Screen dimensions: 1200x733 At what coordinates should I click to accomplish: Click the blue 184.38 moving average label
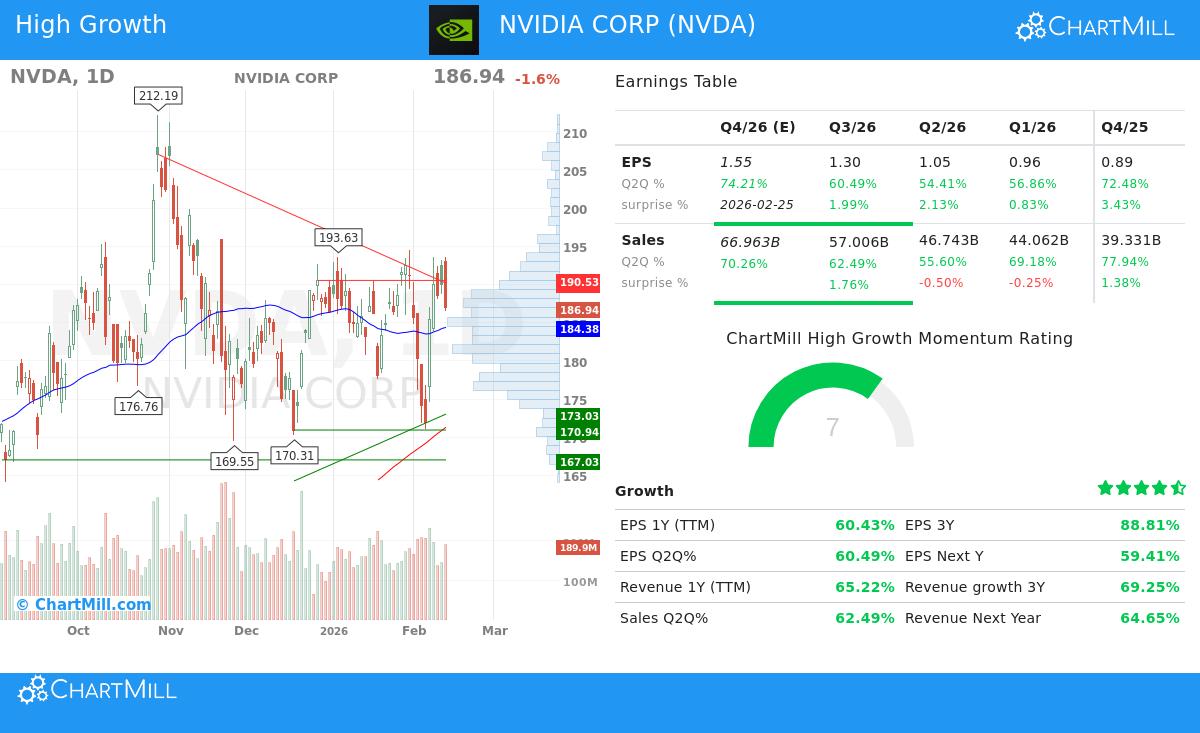click(x=579, y=329)
